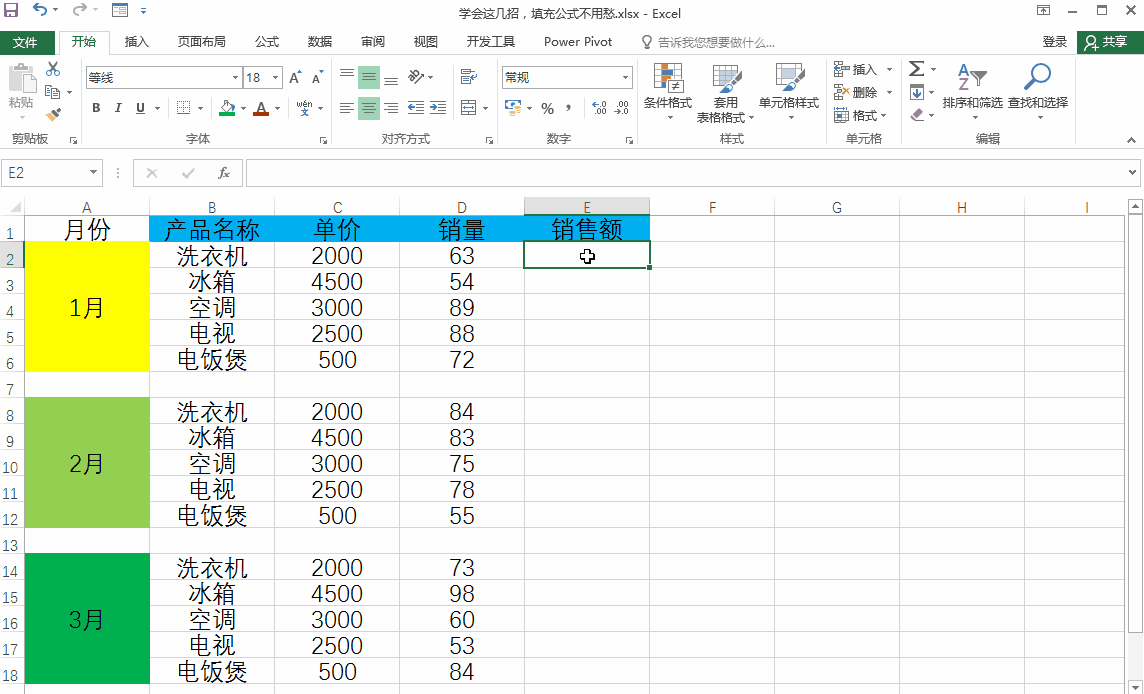1144x694 pixels.
Task: Toggle Bold formatting
Action: pyautogui.click(x=96, y=108)
